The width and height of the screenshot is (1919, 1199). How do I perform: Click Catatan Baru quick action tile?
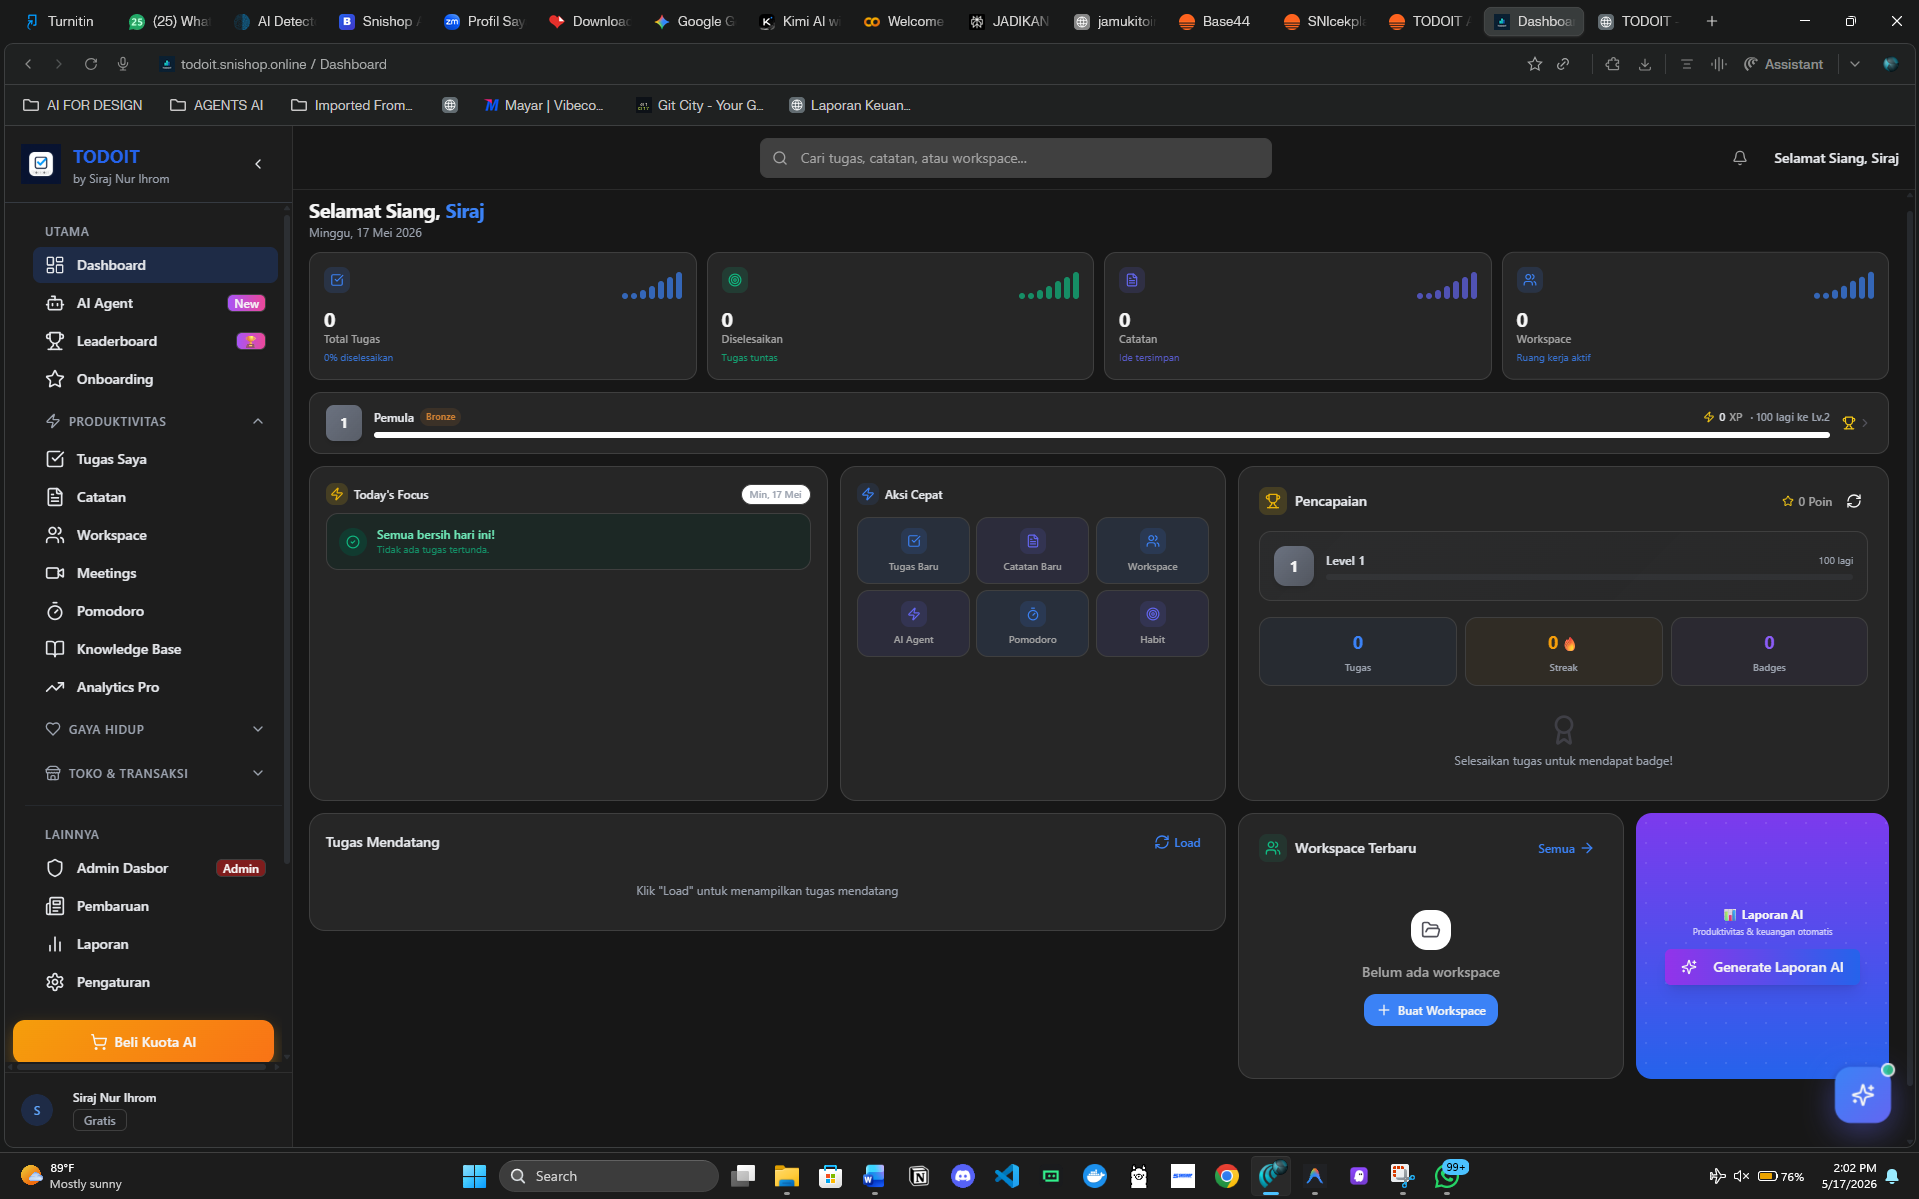point(1032,551)
